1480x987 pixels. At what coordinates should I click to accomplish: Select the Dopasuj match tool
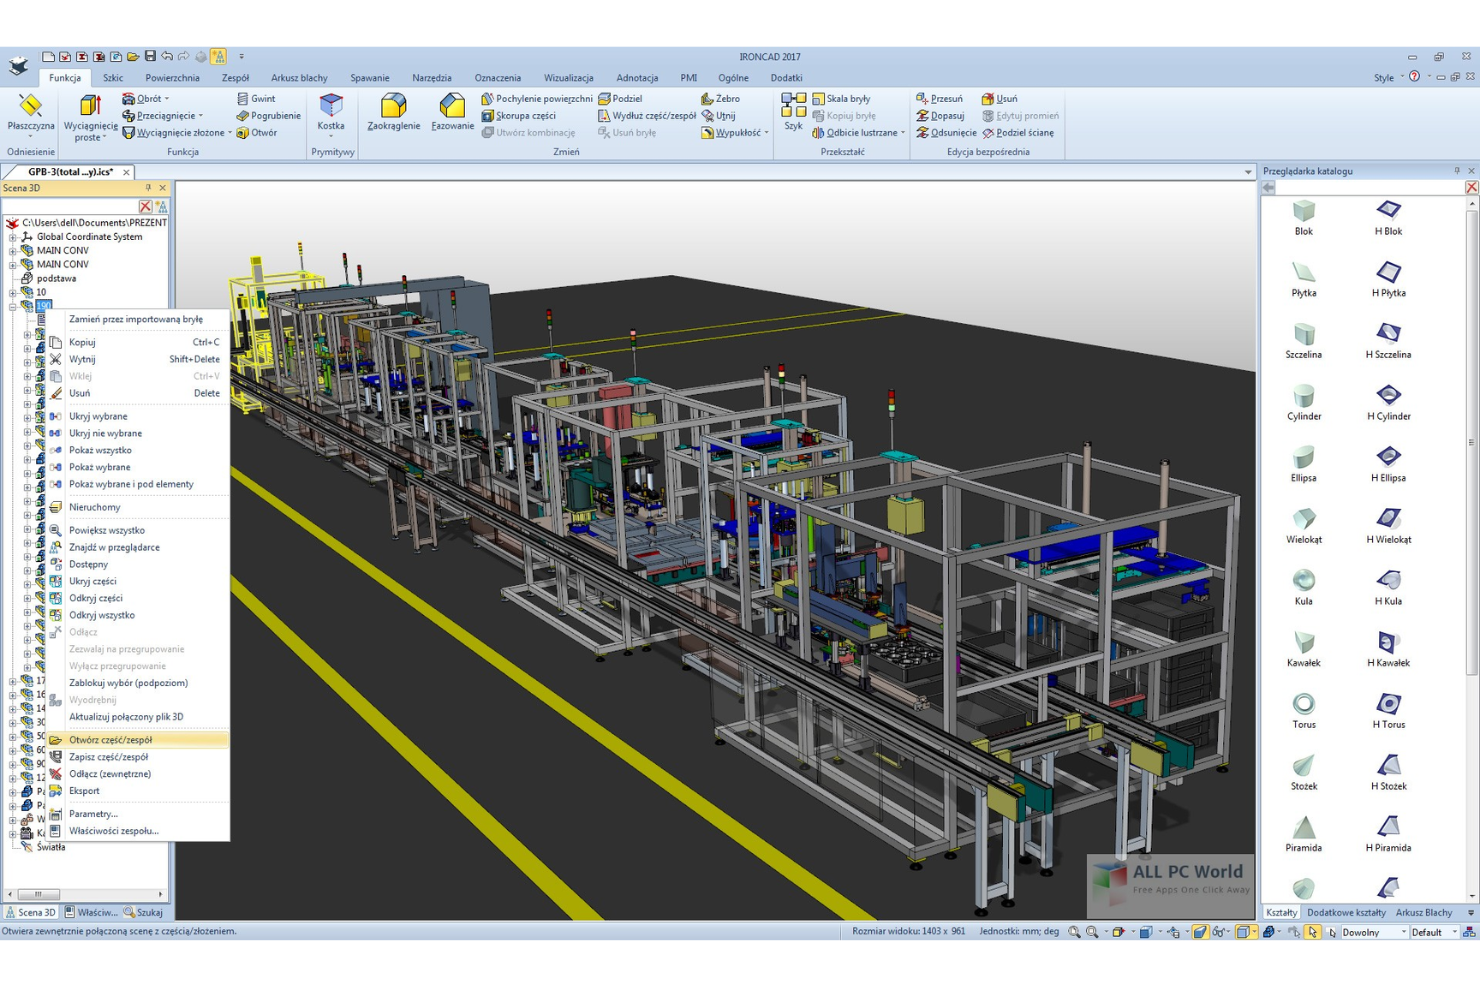[940, 116]
